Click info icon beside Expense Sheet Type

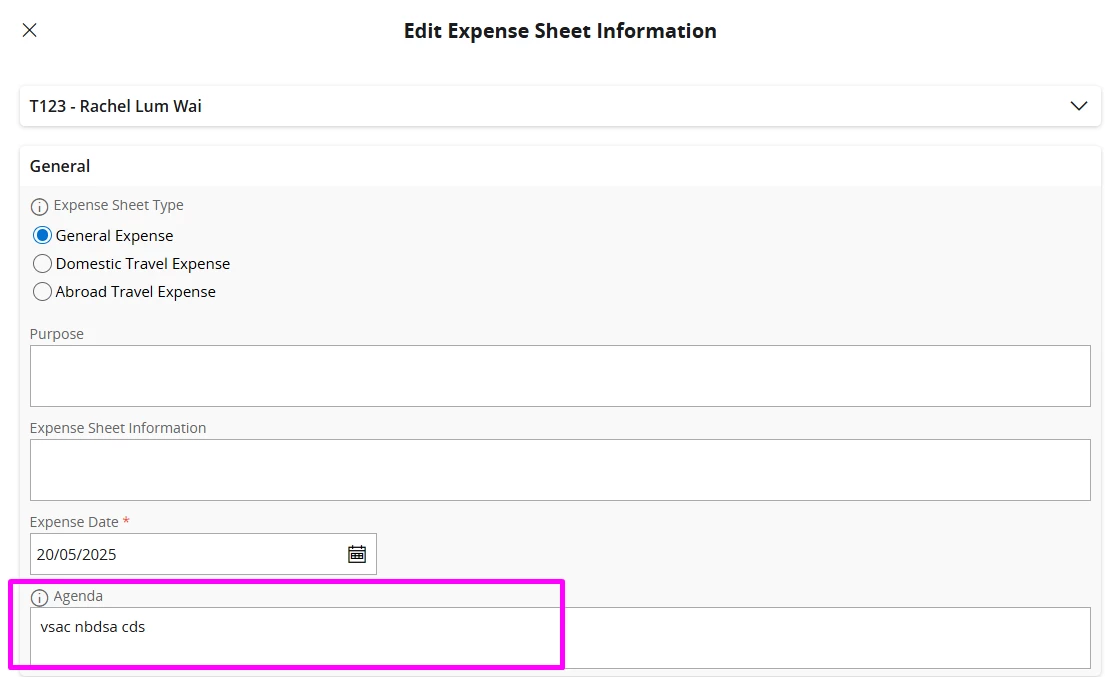point(39,207)
